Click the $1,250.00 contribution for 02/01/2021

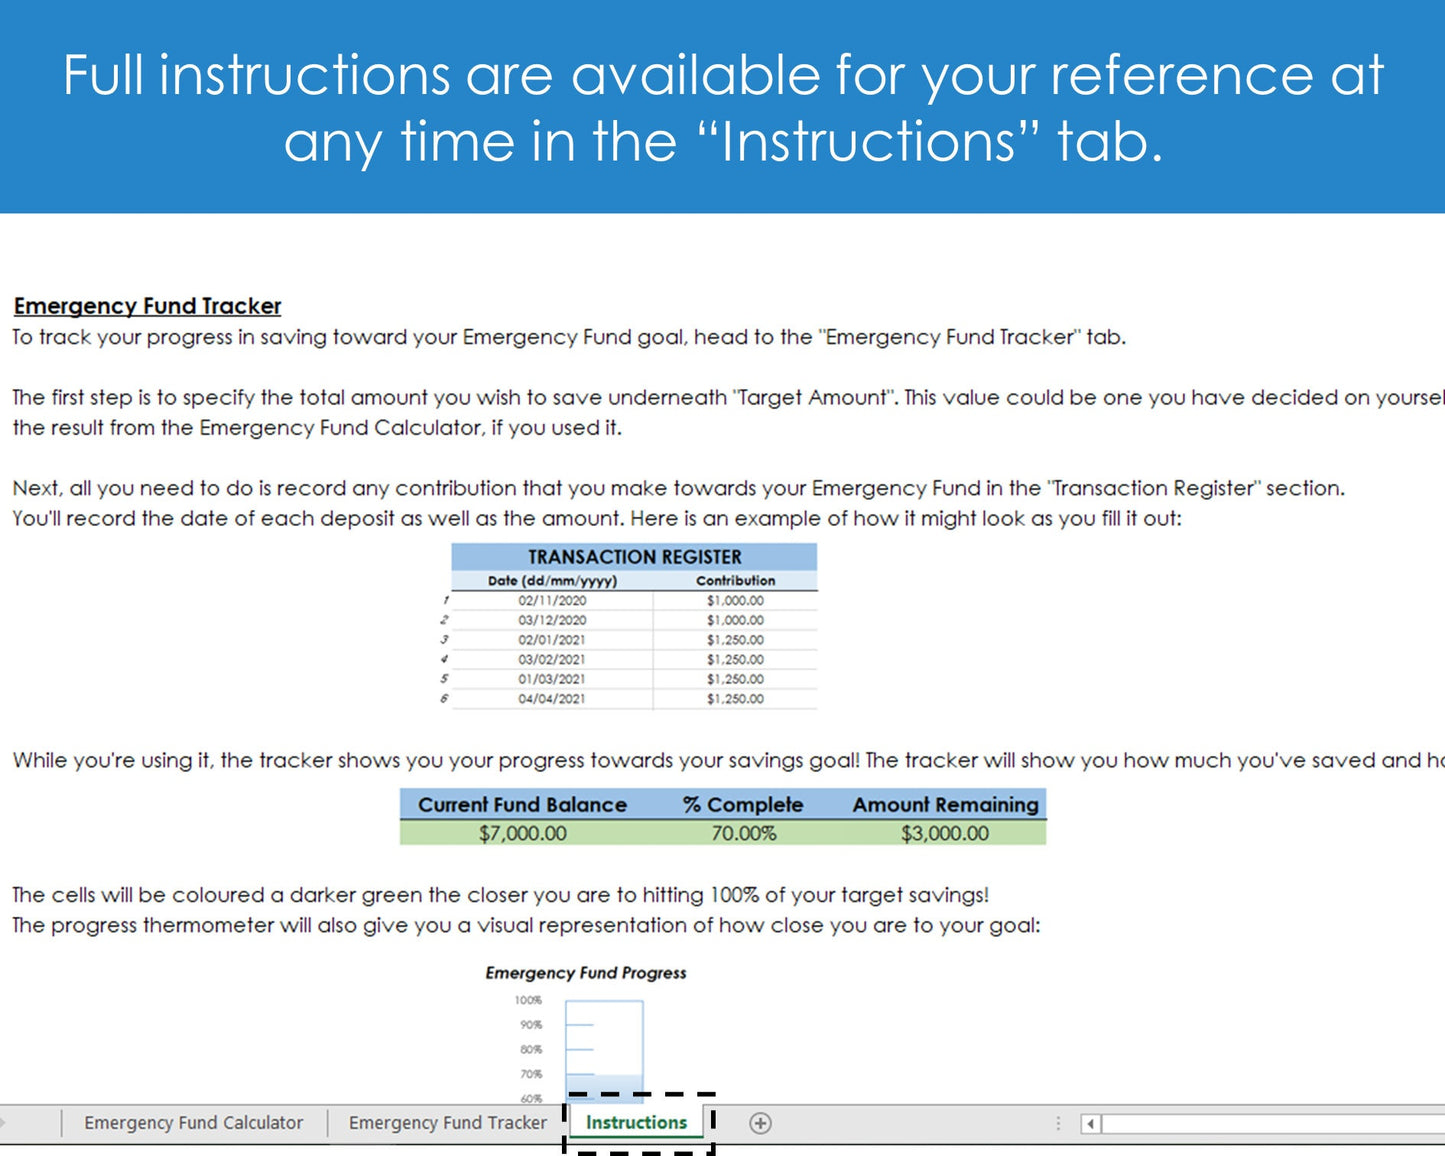point(735,640)
